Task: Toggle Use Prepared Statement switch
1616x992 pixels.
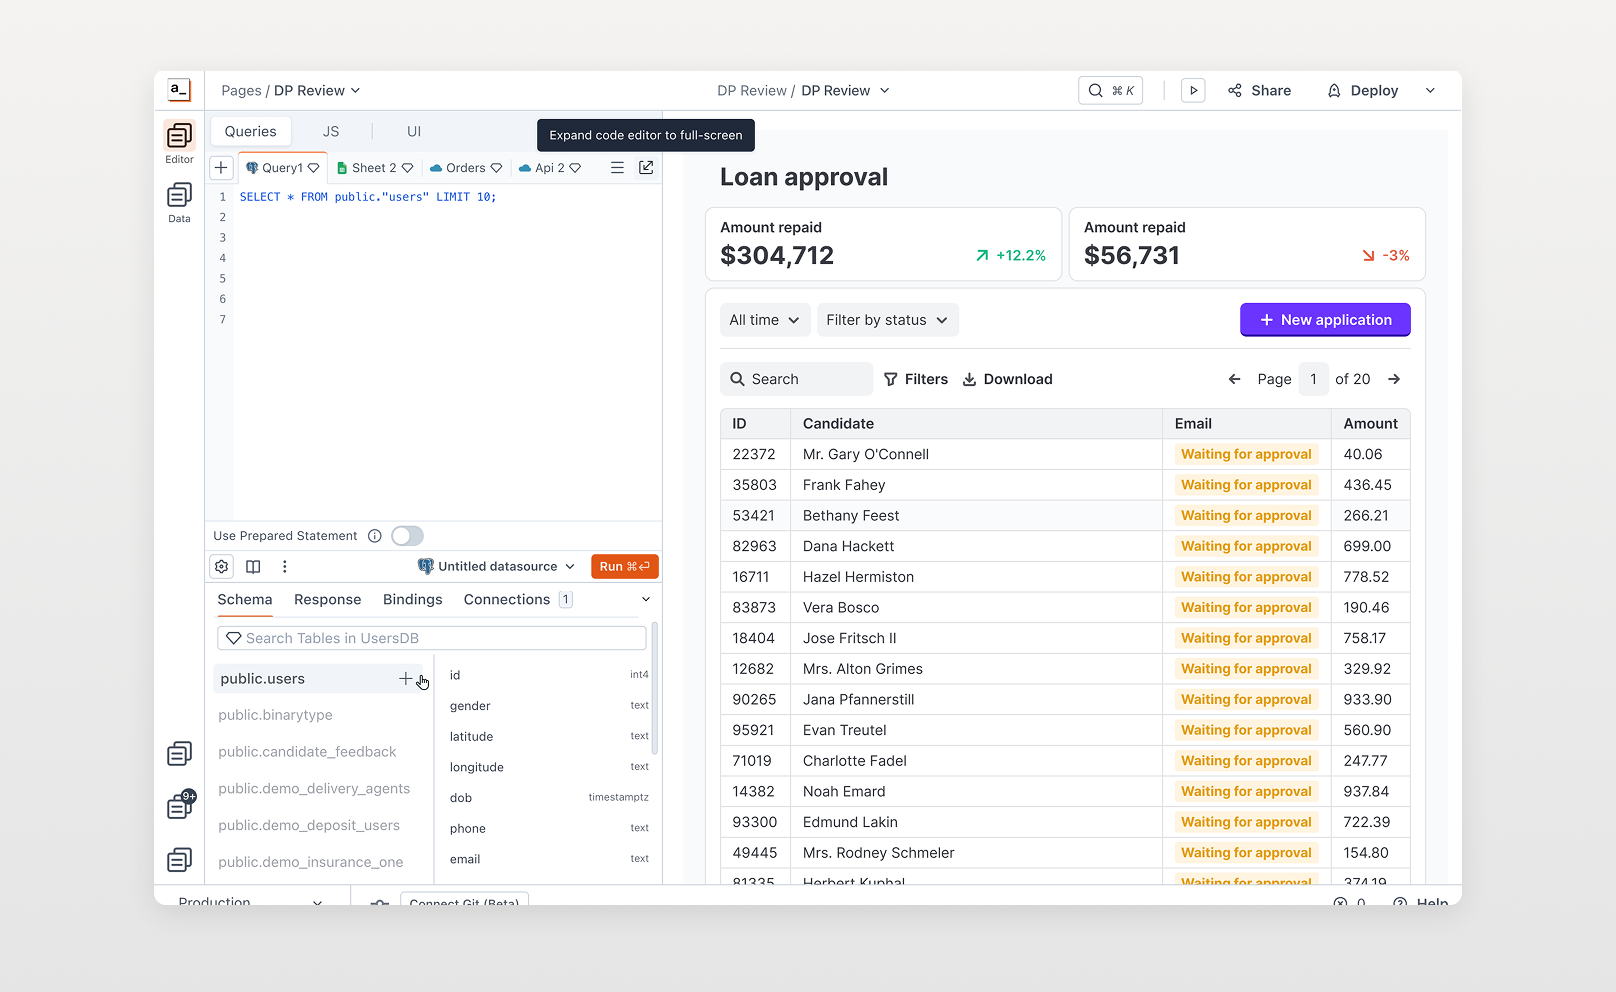Action: point(407,536)
